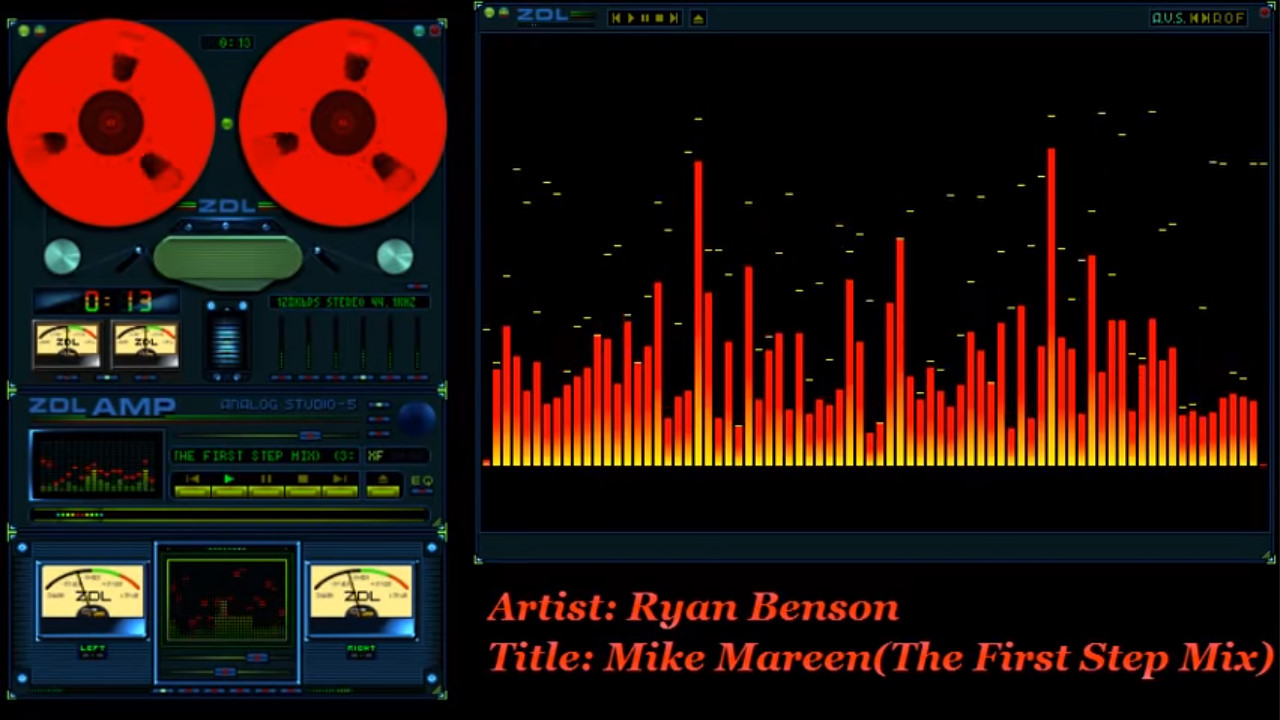The height and width of the screenshot is (720, 1280).
Task: Click the seek progress bar below transport buttons
Action: [229, 515]
